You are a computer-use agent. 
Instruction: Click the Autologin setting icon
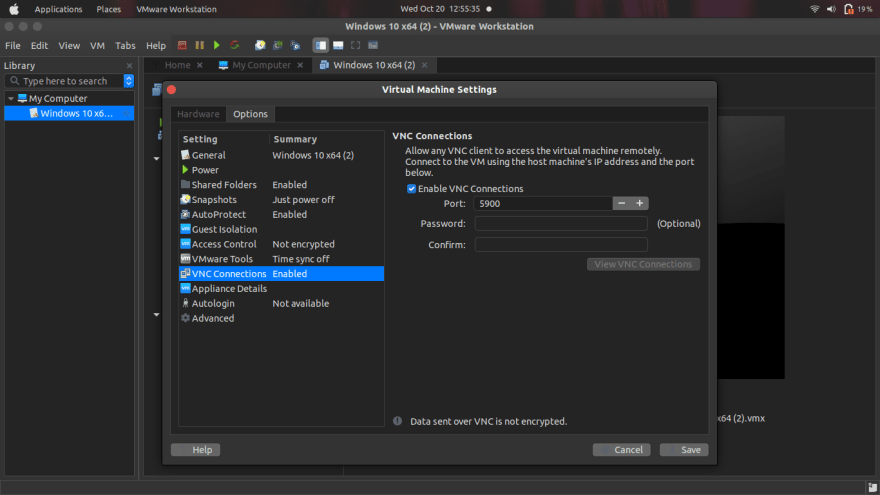[x=185, y=303]
